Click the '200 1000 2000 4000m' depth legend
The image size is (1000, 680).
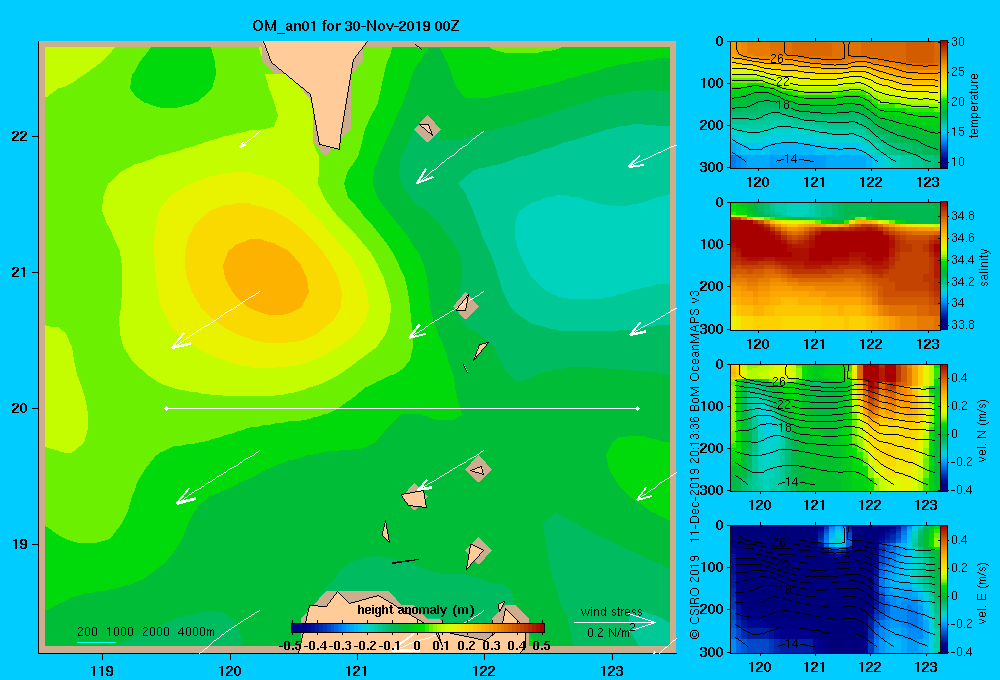[x=146, y=632]
